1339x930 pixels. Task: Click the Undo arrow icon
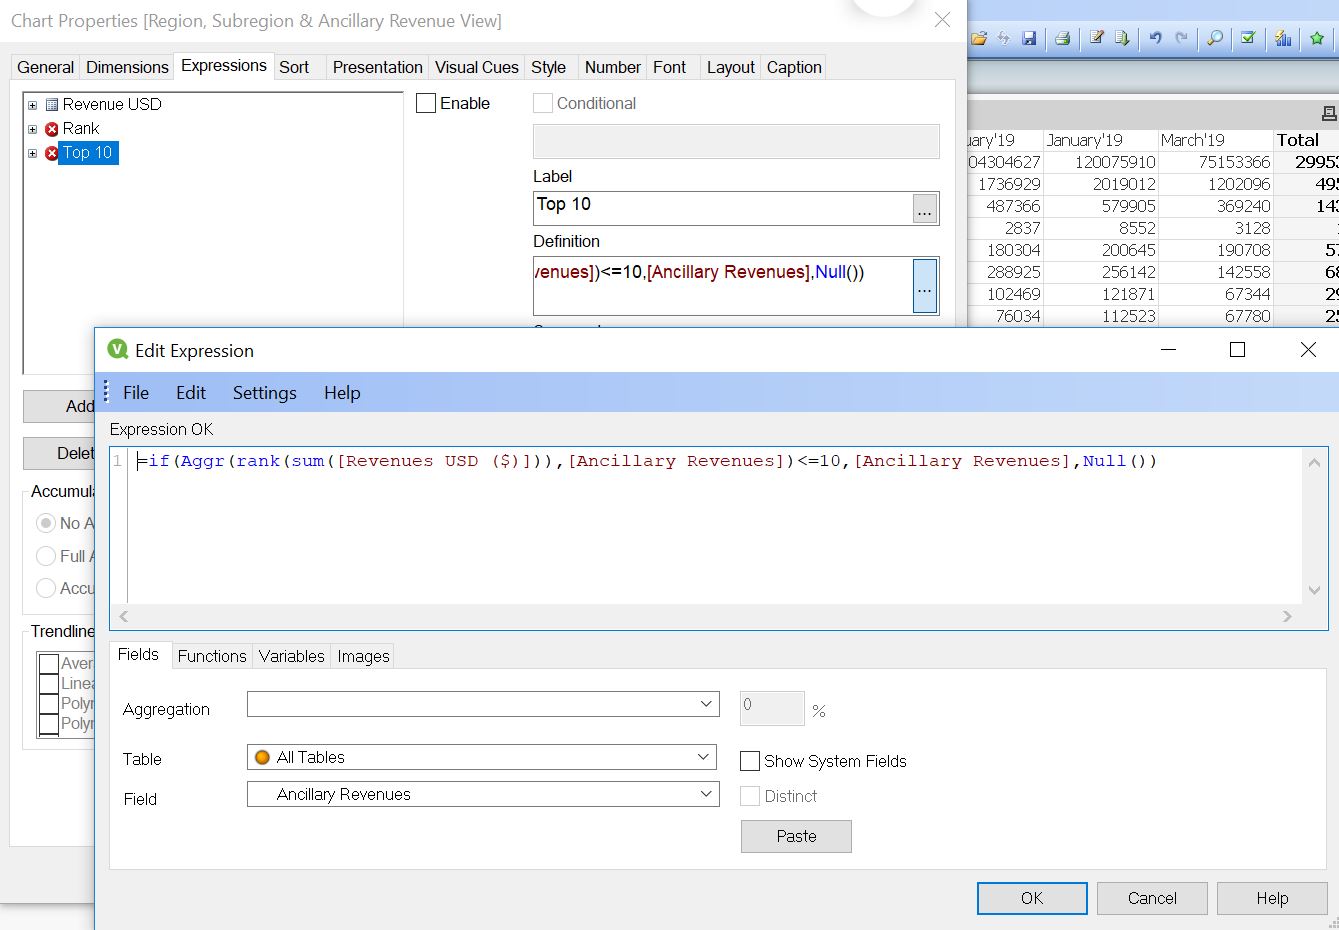point(1155,38)
